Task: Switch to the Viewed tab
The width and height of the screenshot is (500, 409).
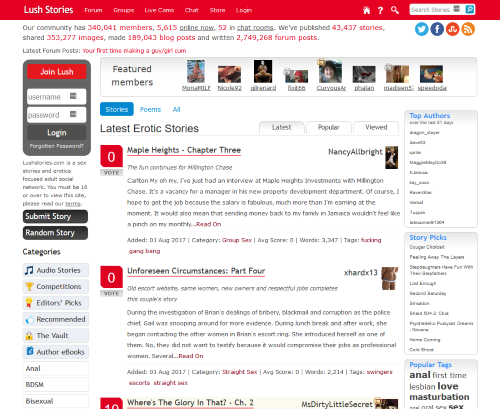Action: pos(376,127)
